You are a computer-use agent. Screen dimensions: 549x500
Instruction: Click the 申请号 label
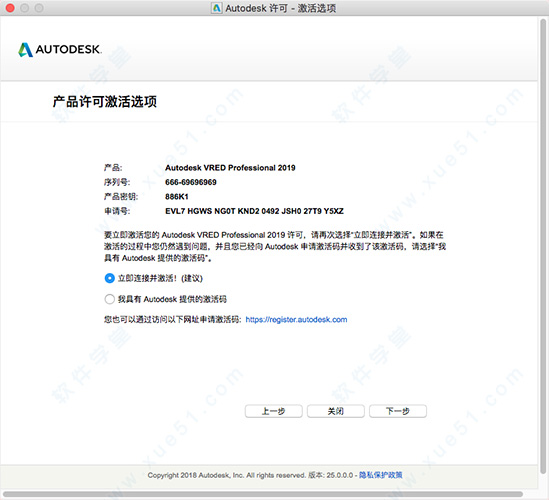click(x=117, y=211)
